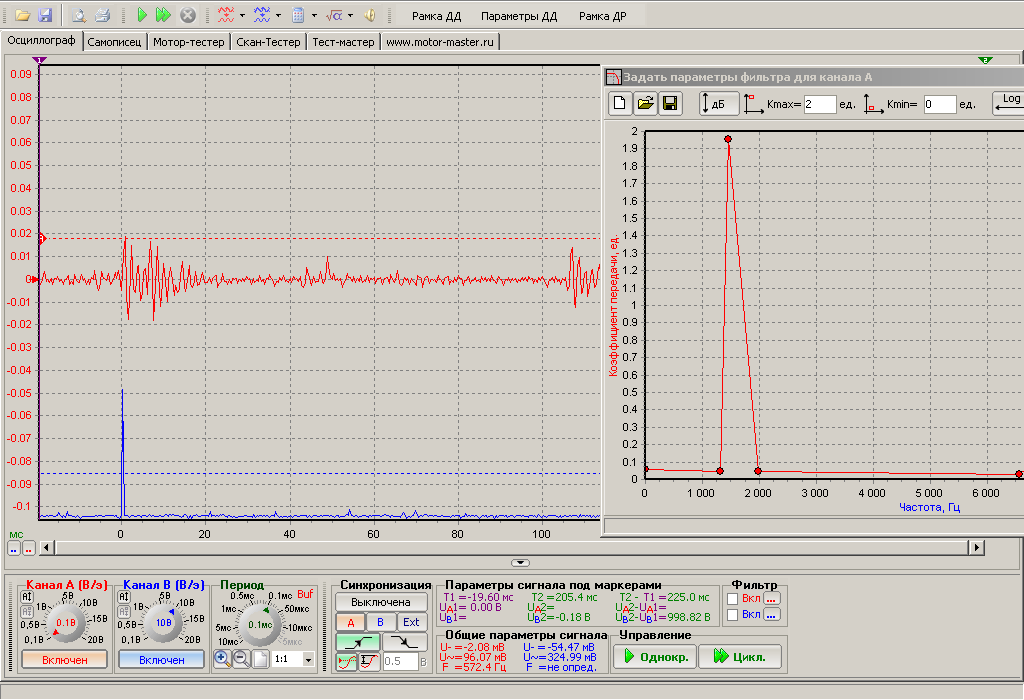Click the square root alpha math icon

pyautogui.click(x=334, y=15)
